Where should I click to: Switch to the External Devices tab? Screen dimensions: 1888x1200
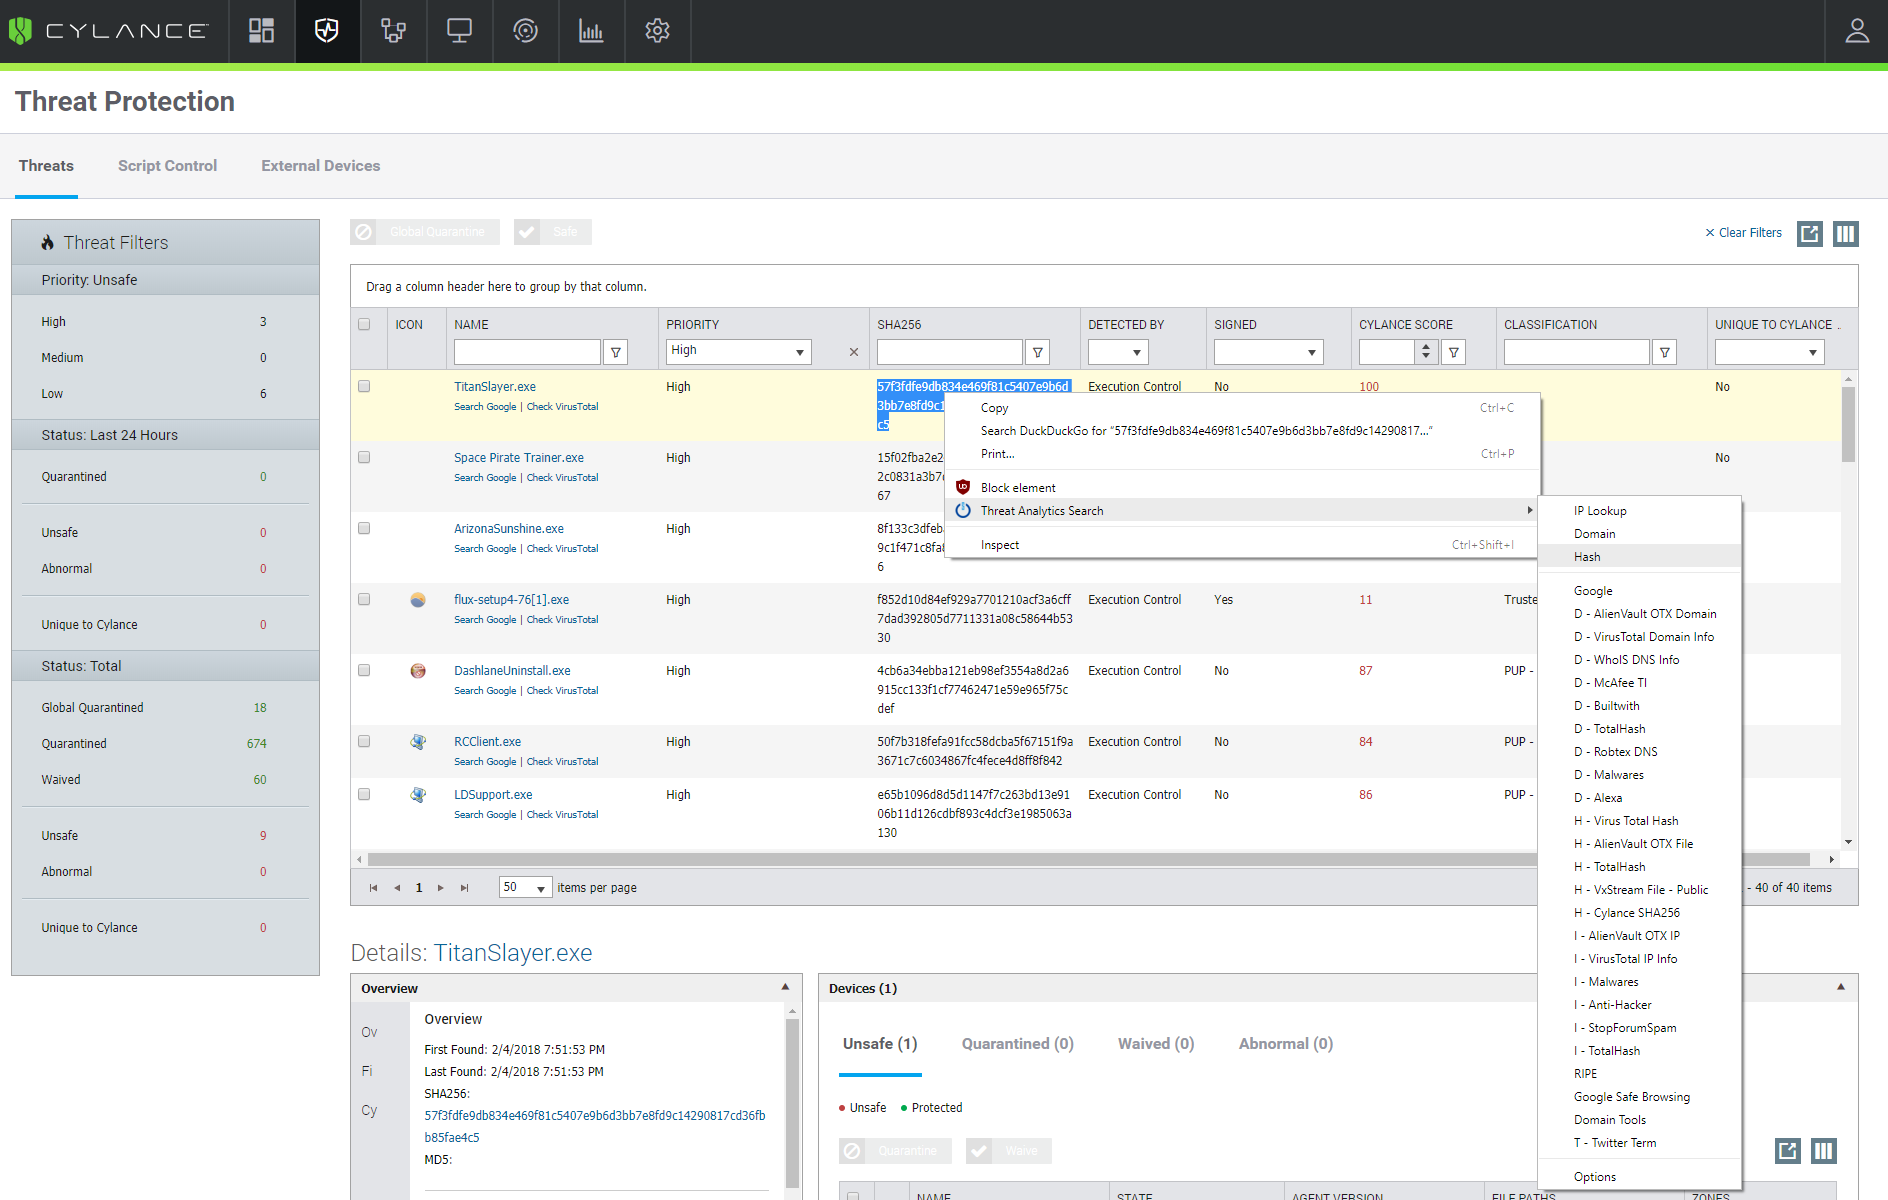(321, 166)
